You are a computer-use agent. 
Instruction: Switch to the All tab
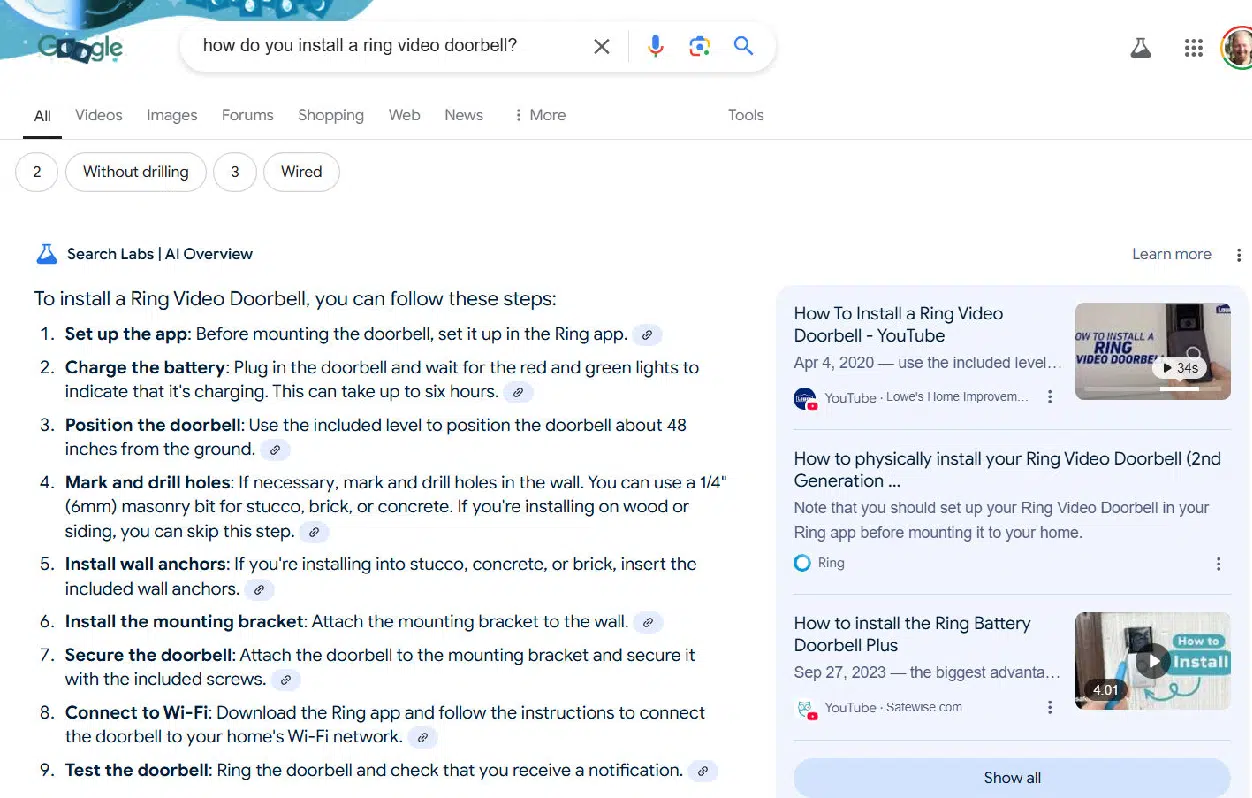tap(42, 116)
